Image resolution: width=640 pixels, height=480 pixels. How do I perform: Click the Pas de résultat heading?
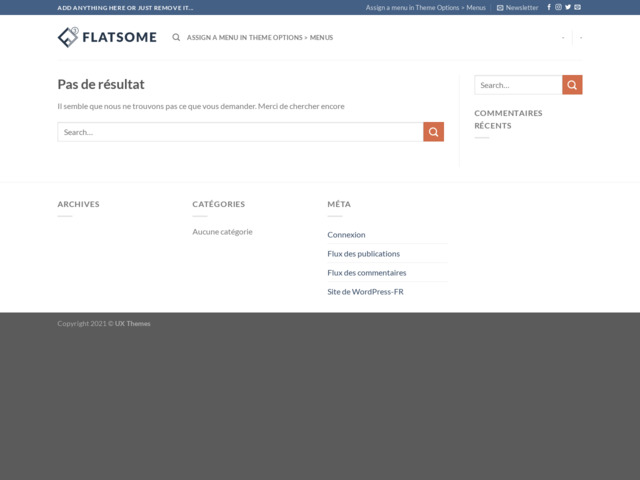pyautogui.click(x=101, y=85)
